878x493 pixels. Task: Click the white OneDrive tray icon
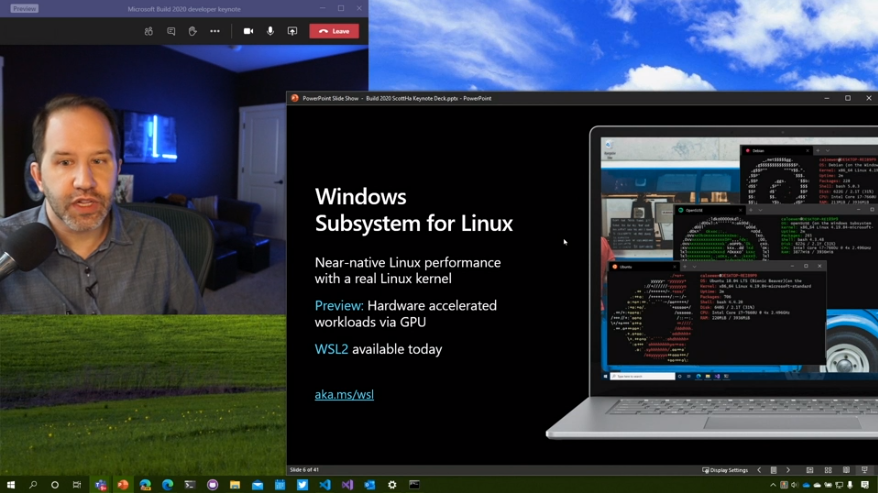[817, 485]
